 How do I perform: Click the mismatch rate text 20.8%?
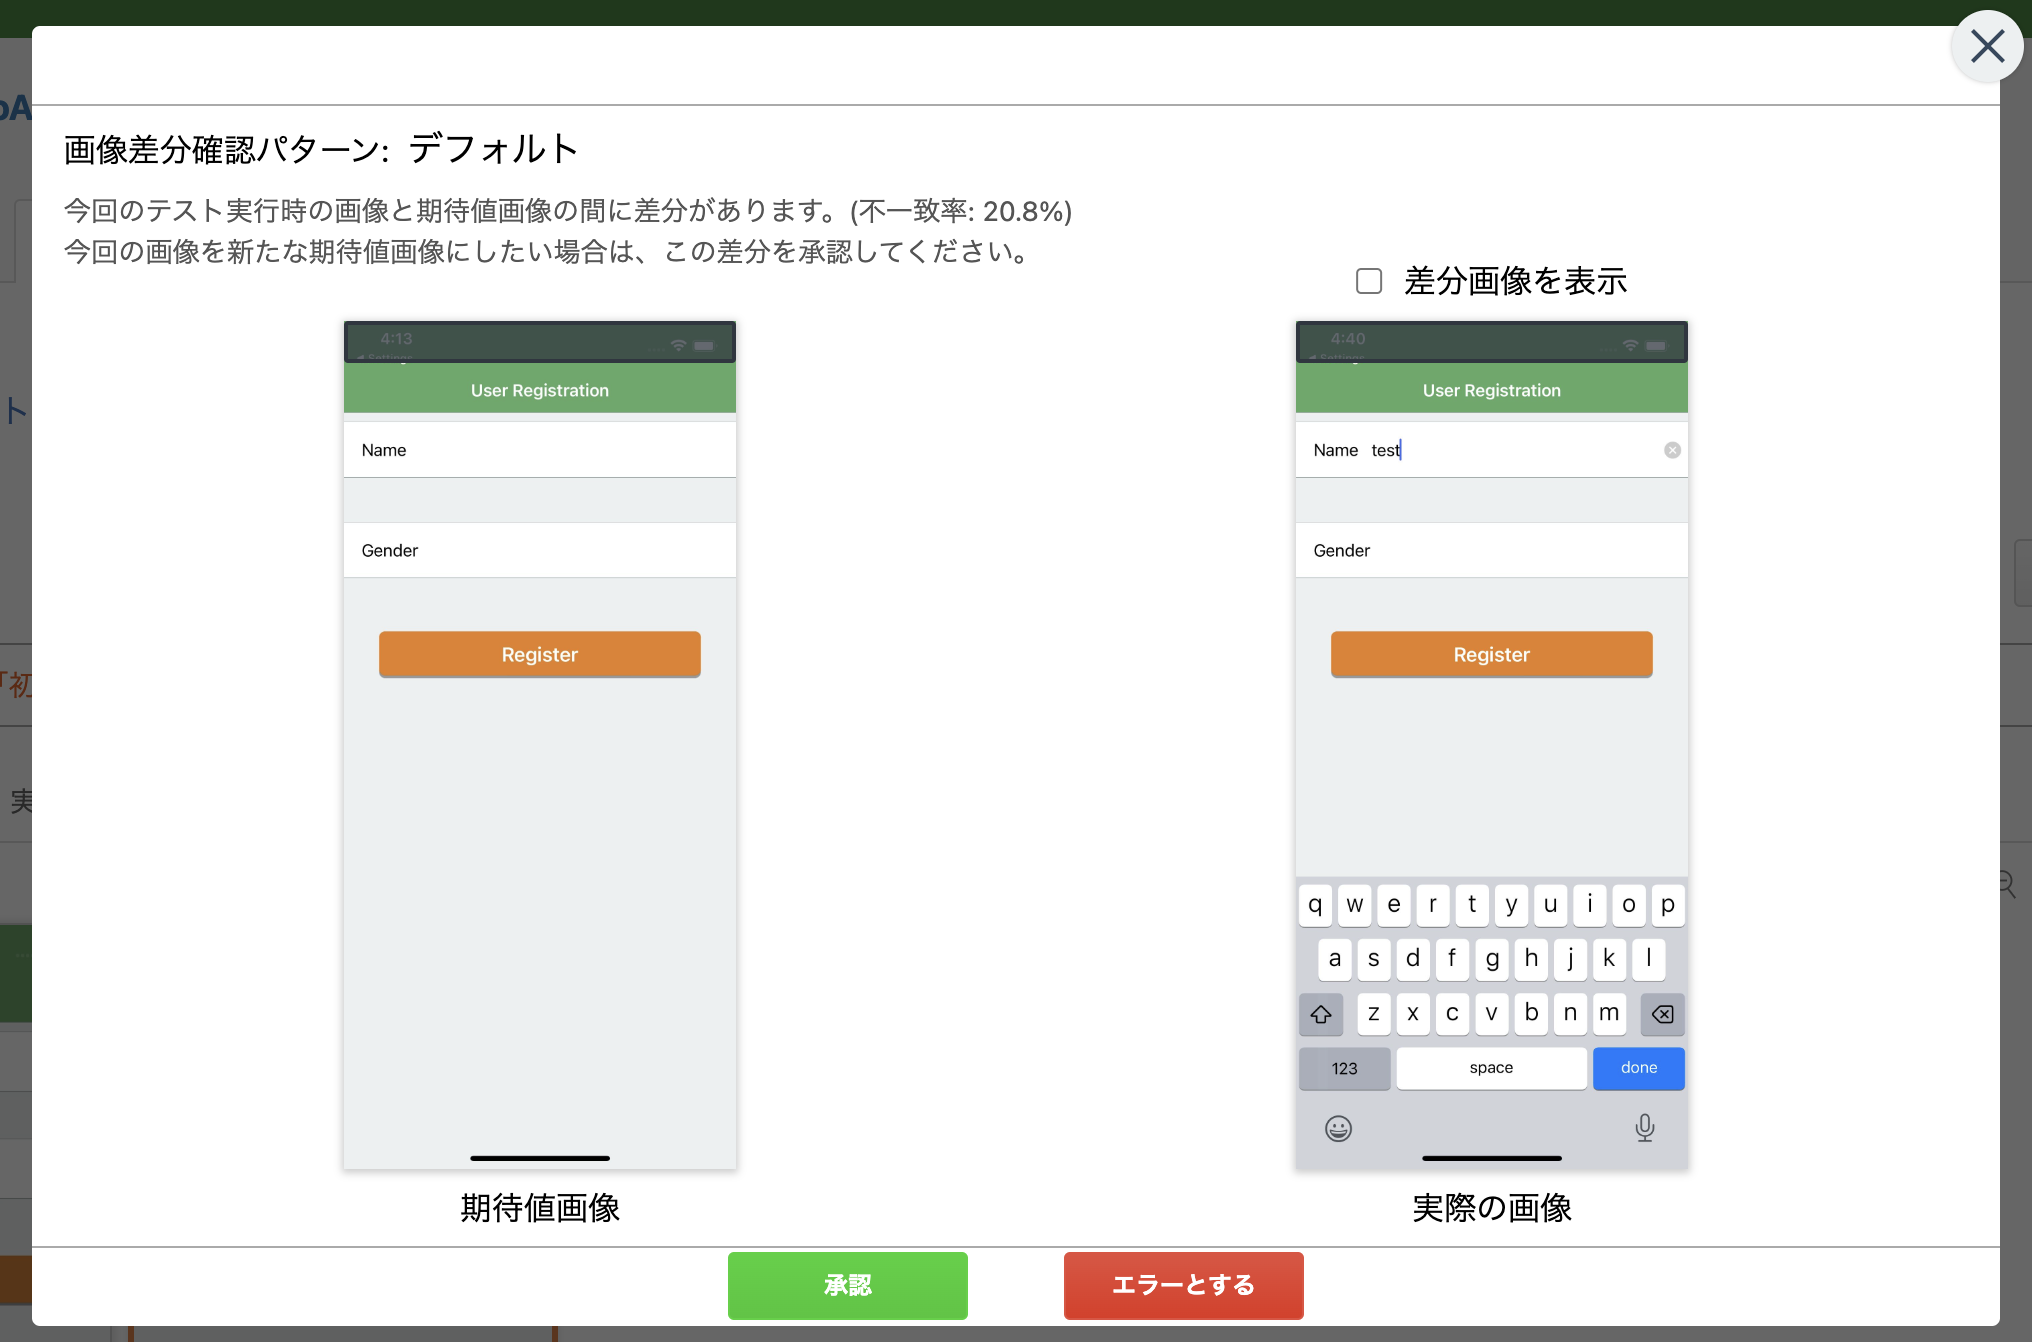click(1023, 211)
